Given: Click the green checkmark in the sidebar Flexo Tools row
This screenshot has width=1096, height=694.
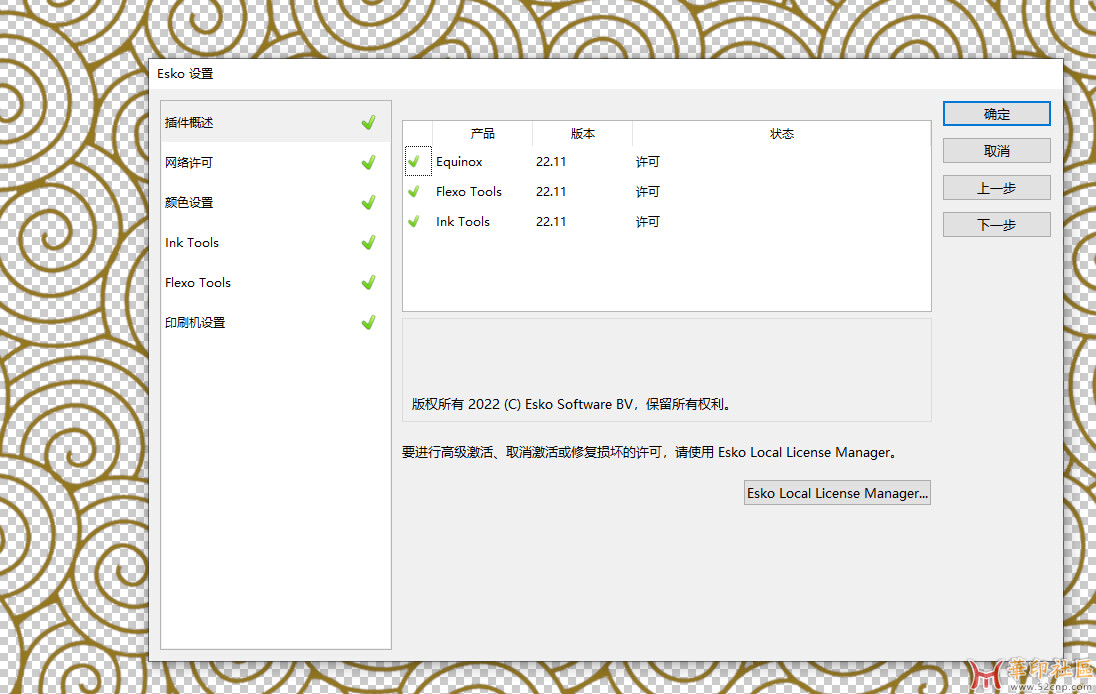Looking at the screenshot, I should tap(368, 282).
